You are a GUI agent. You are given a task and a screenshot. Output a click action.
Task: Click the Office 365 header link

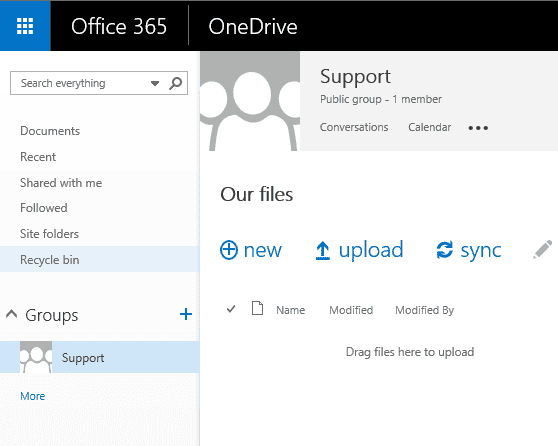(119, 27)
